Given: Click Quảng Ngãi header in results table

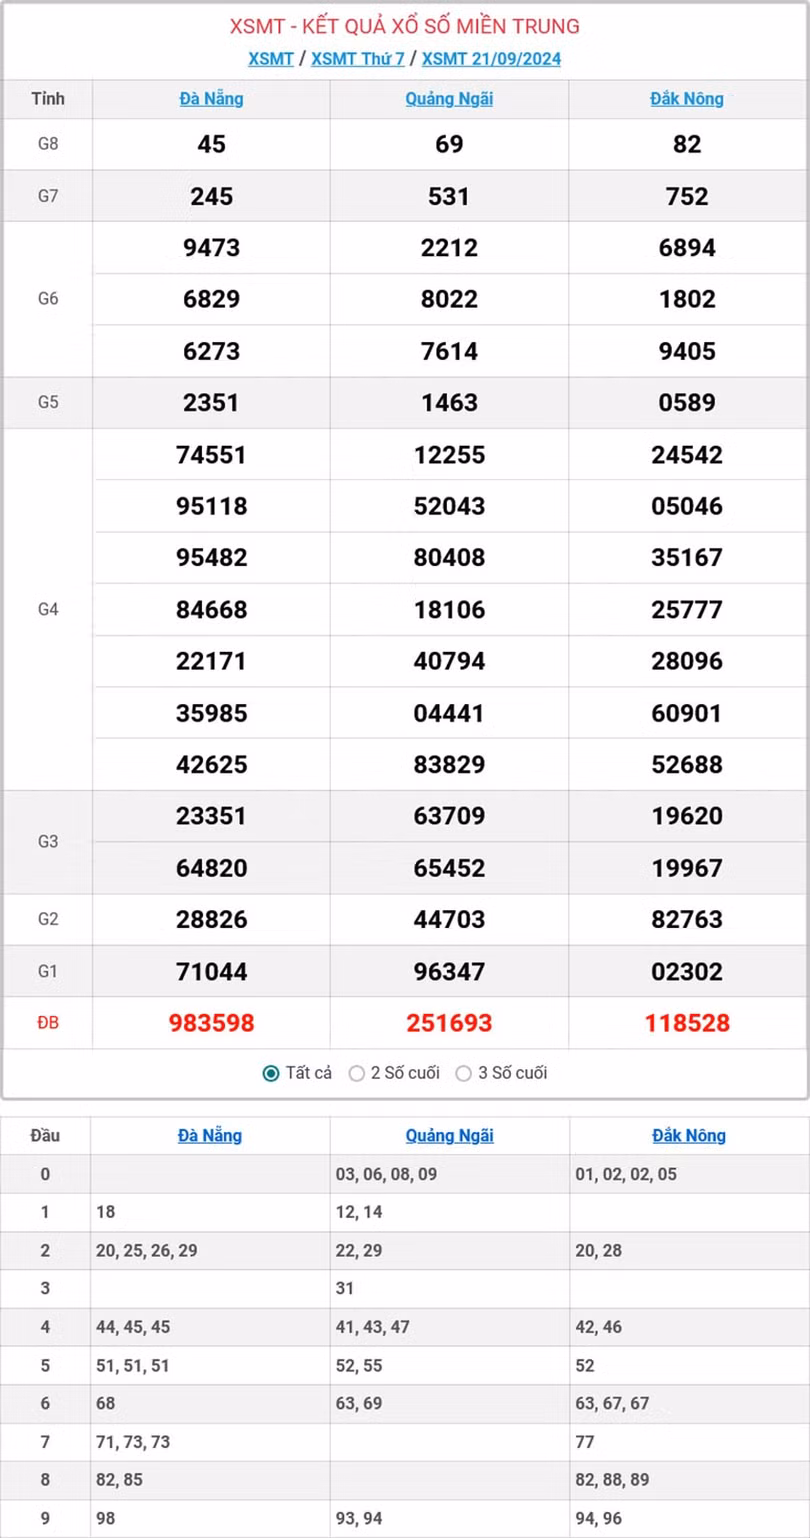Looking at the screenshot, I should (x=449, y=99).
